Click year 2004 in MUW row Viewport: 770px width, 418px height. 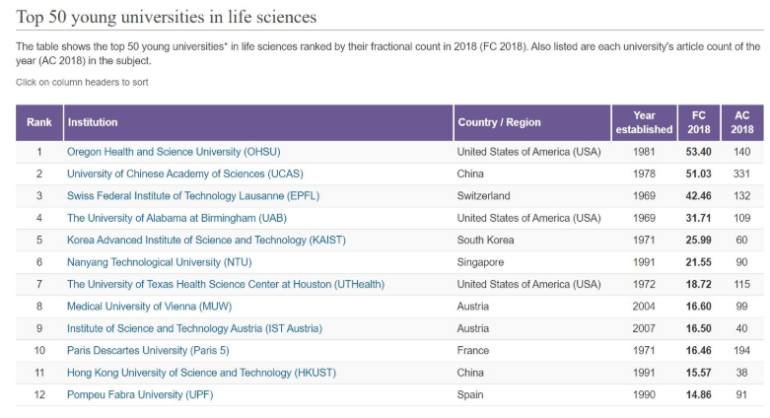[644, 307]
